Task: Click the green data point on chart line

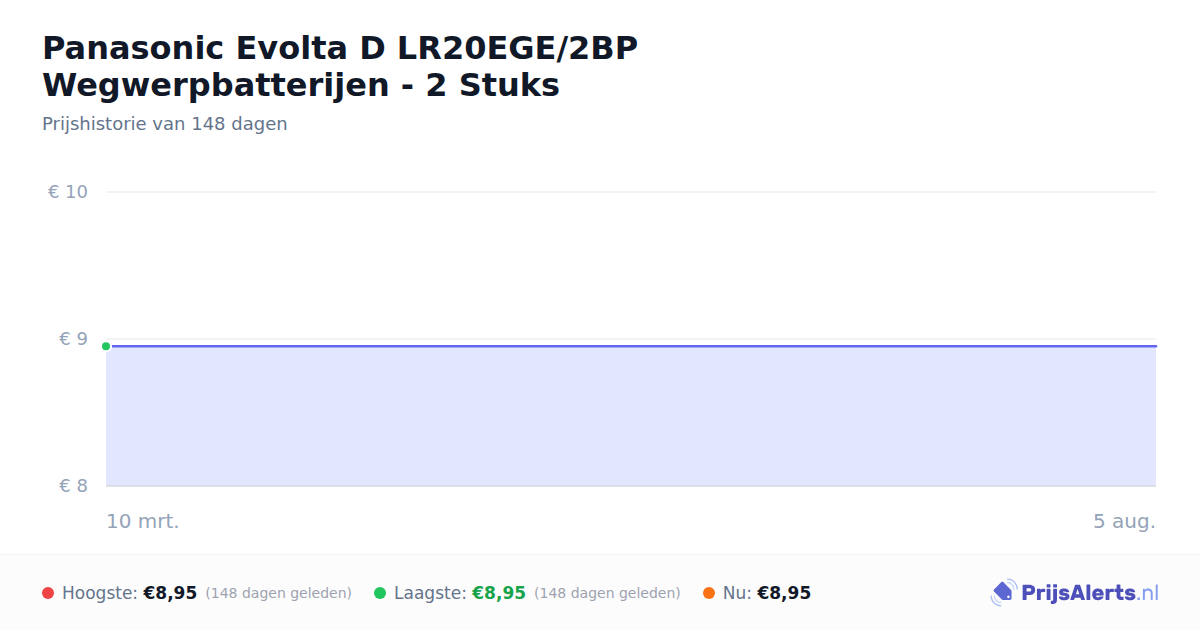Action: click(x=106, y=346)
